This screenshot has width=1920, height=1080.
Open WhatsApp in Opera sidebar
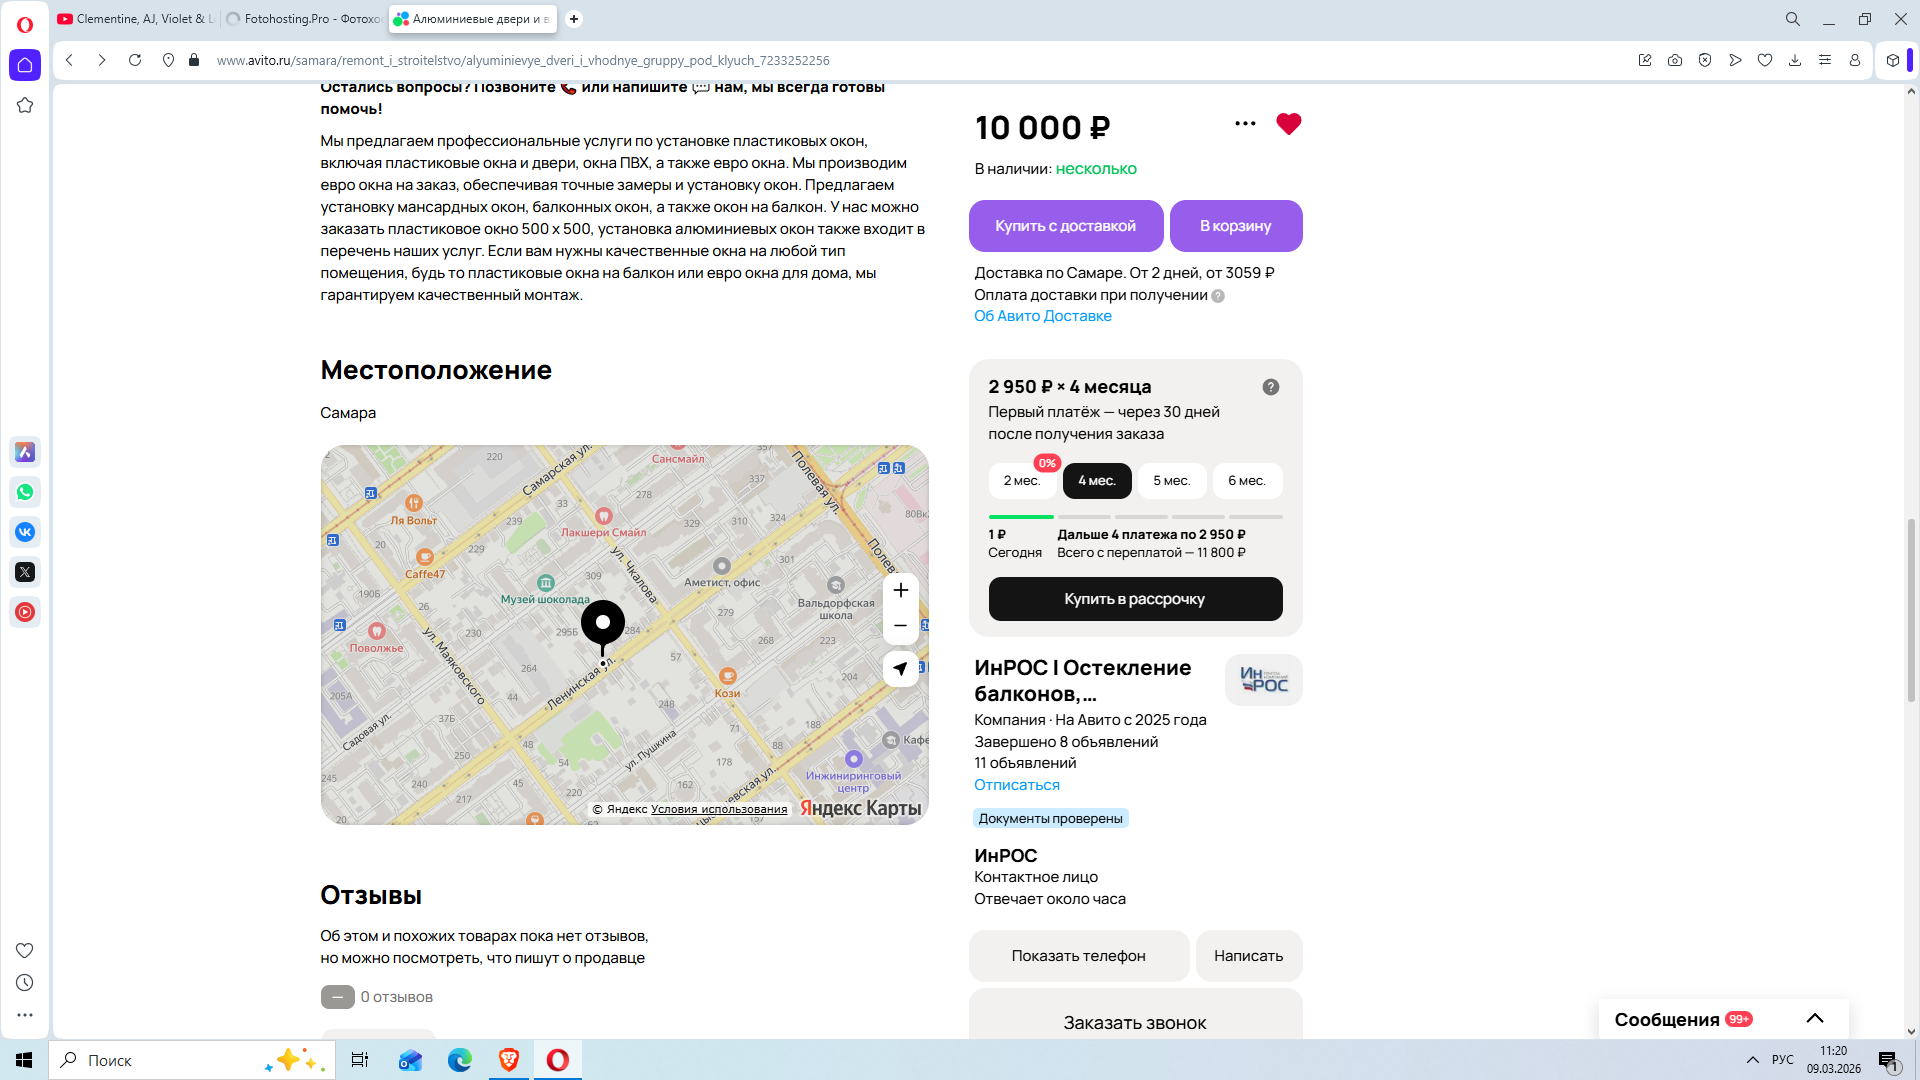pyautogui.click(x=25, y=492)
